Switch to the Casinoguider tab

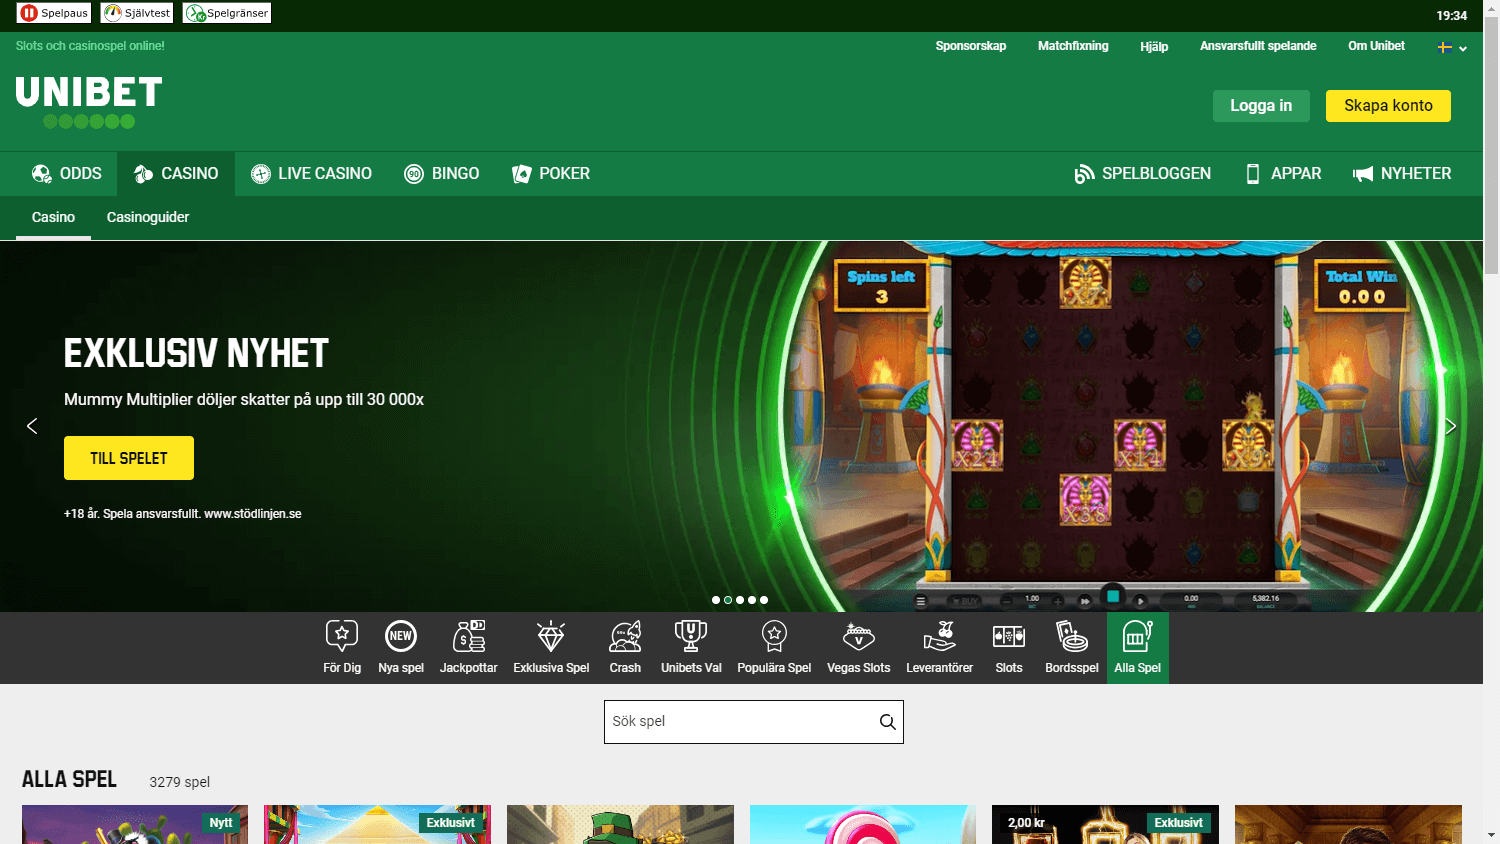coord(148,217)
